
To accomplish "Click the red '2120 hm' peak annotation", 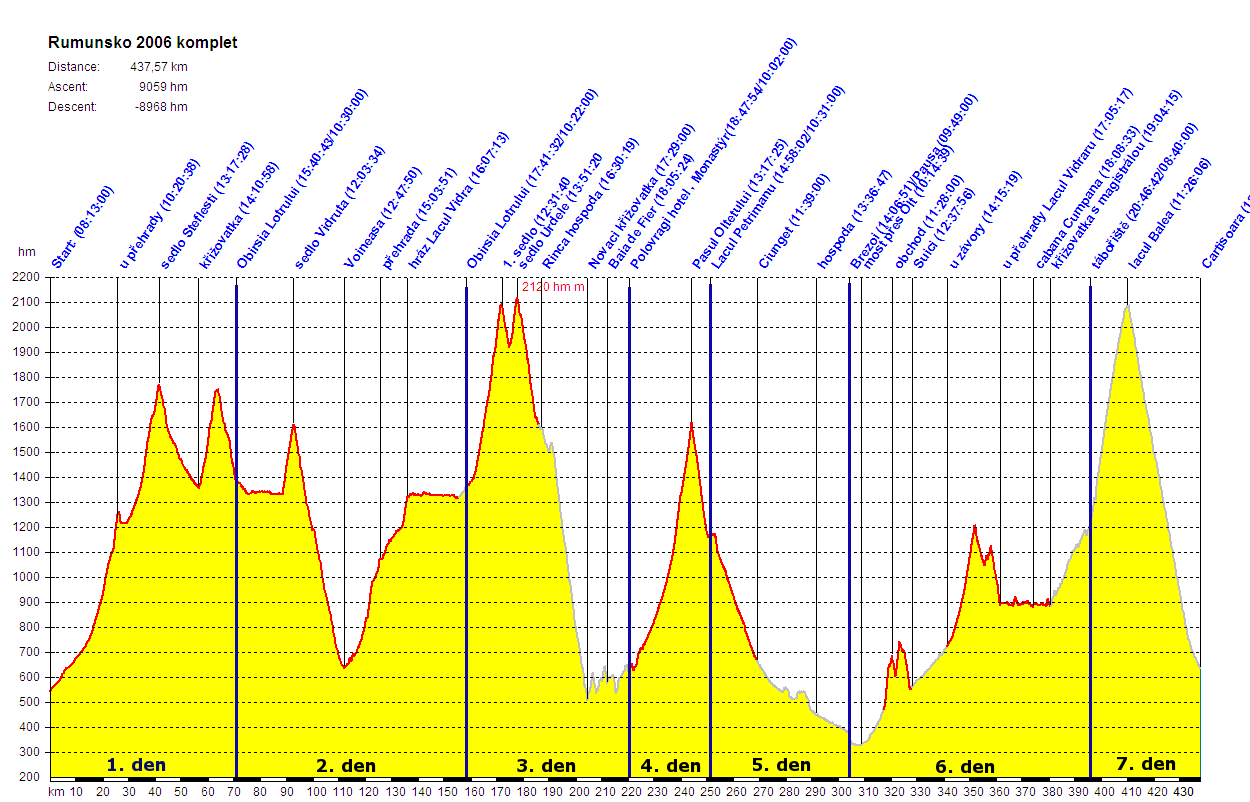I will pyautogui.click(x=553, y=287).
